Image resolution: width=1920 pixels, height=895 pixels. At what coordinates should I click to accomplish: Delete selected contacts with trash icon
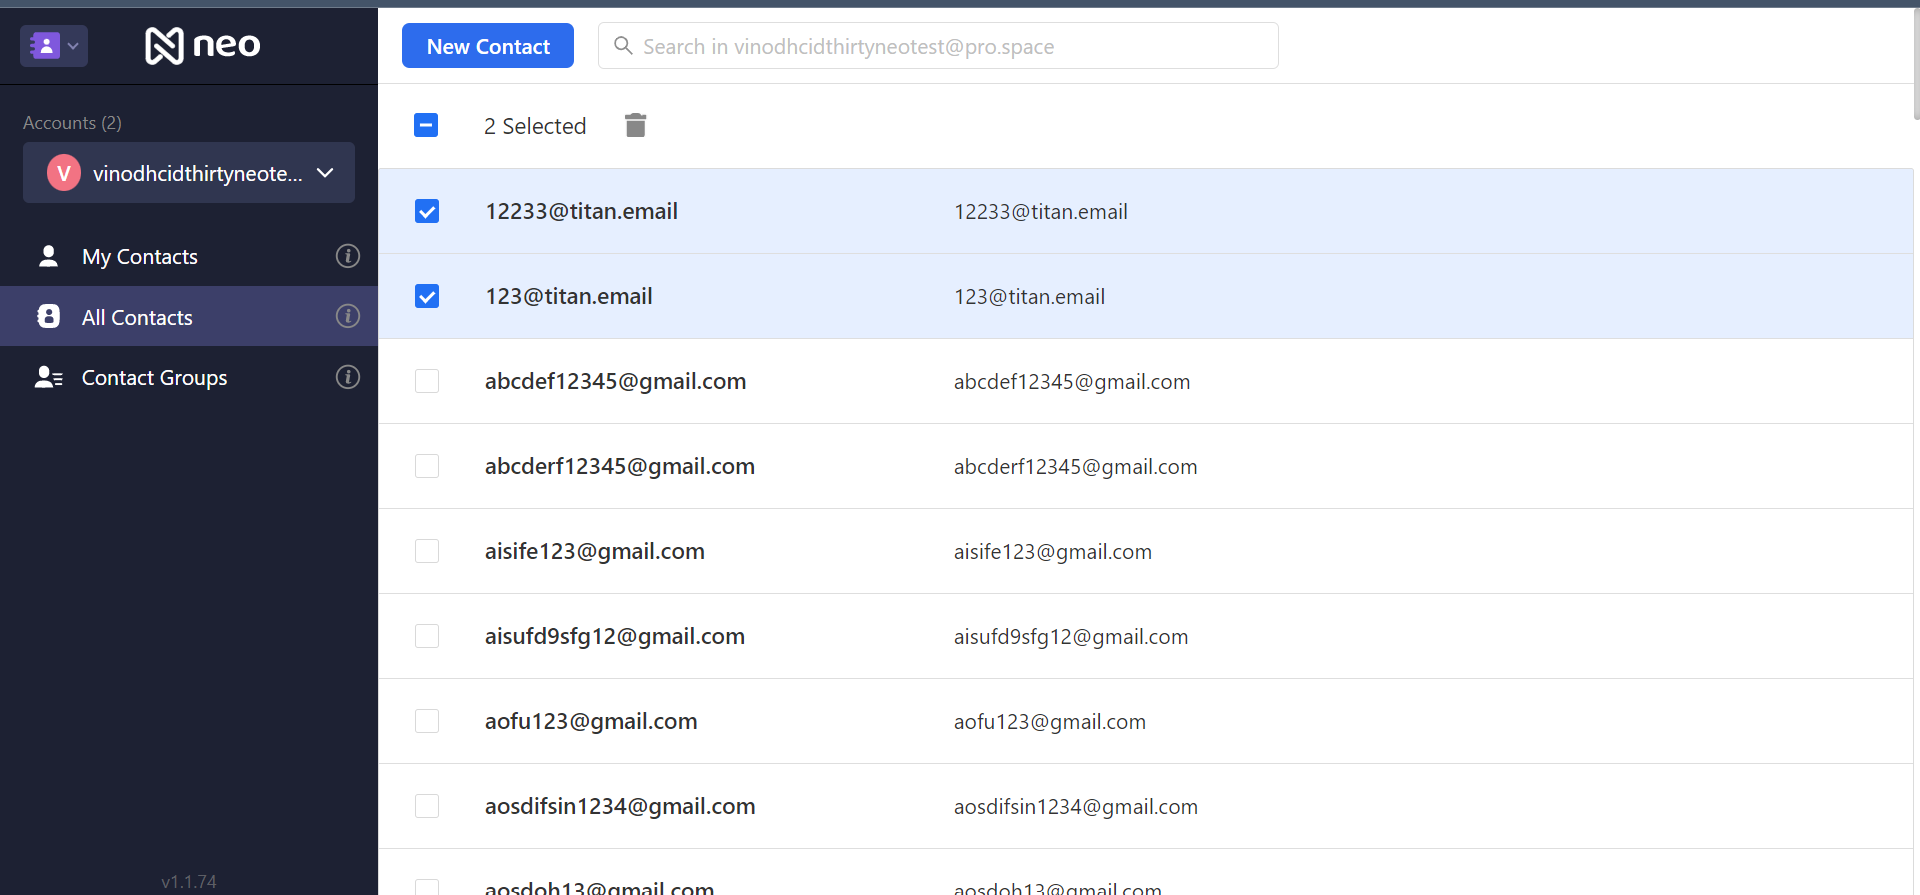[x=635, y=125]
